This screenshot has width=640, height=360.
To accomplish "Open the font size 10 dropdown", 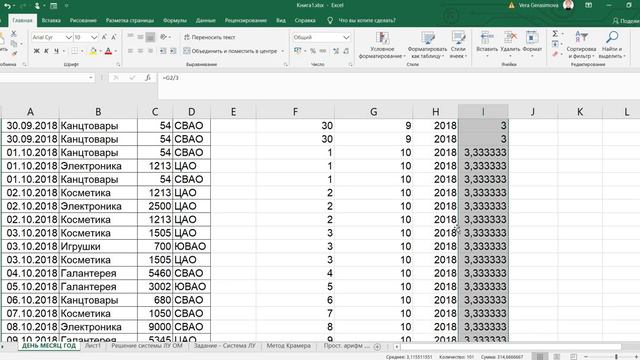I will [94, 37].
